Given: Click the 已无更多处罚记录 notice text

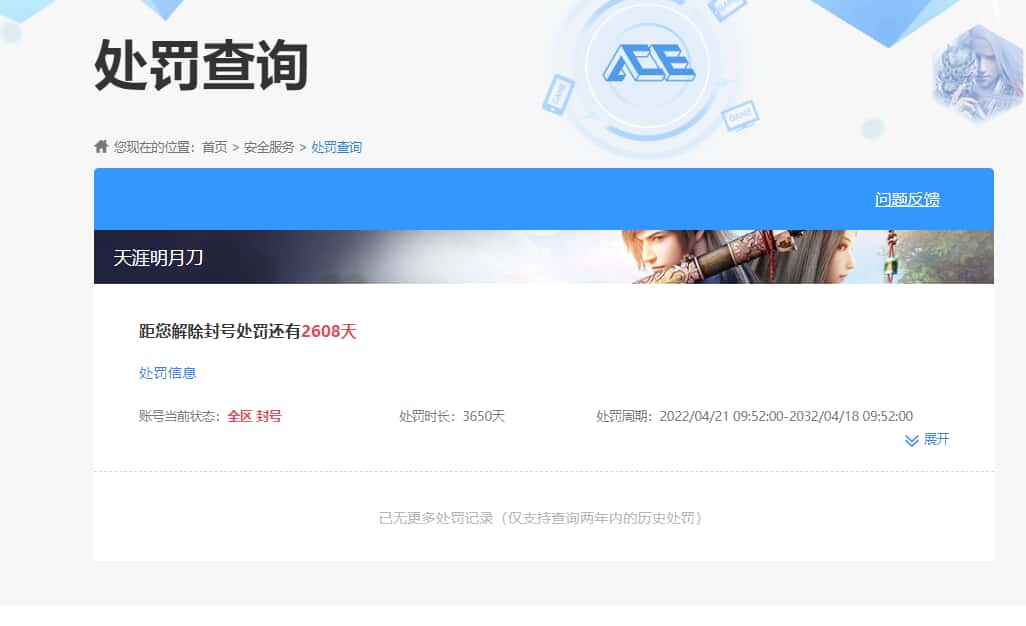Looking at the screenshot, I should point(543,518).
